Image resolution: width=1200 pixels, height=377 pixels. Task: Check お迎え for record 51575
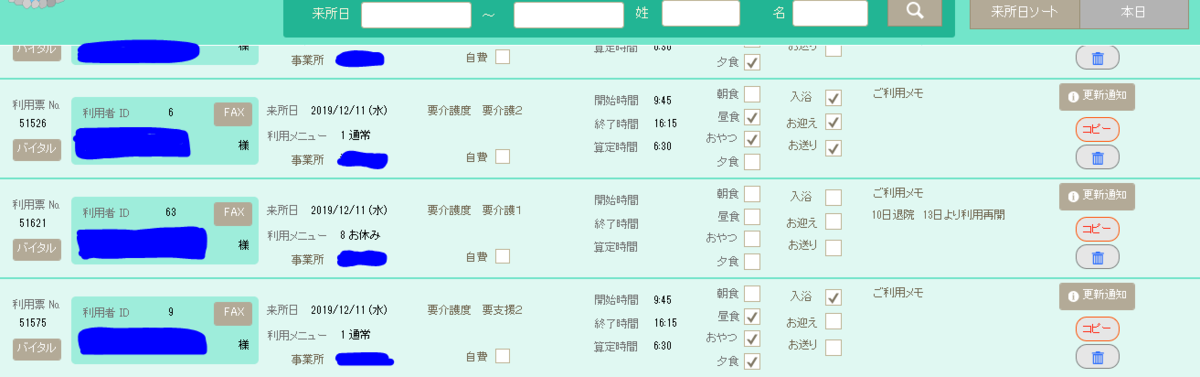pyautogui.click(x=833, y=322)
